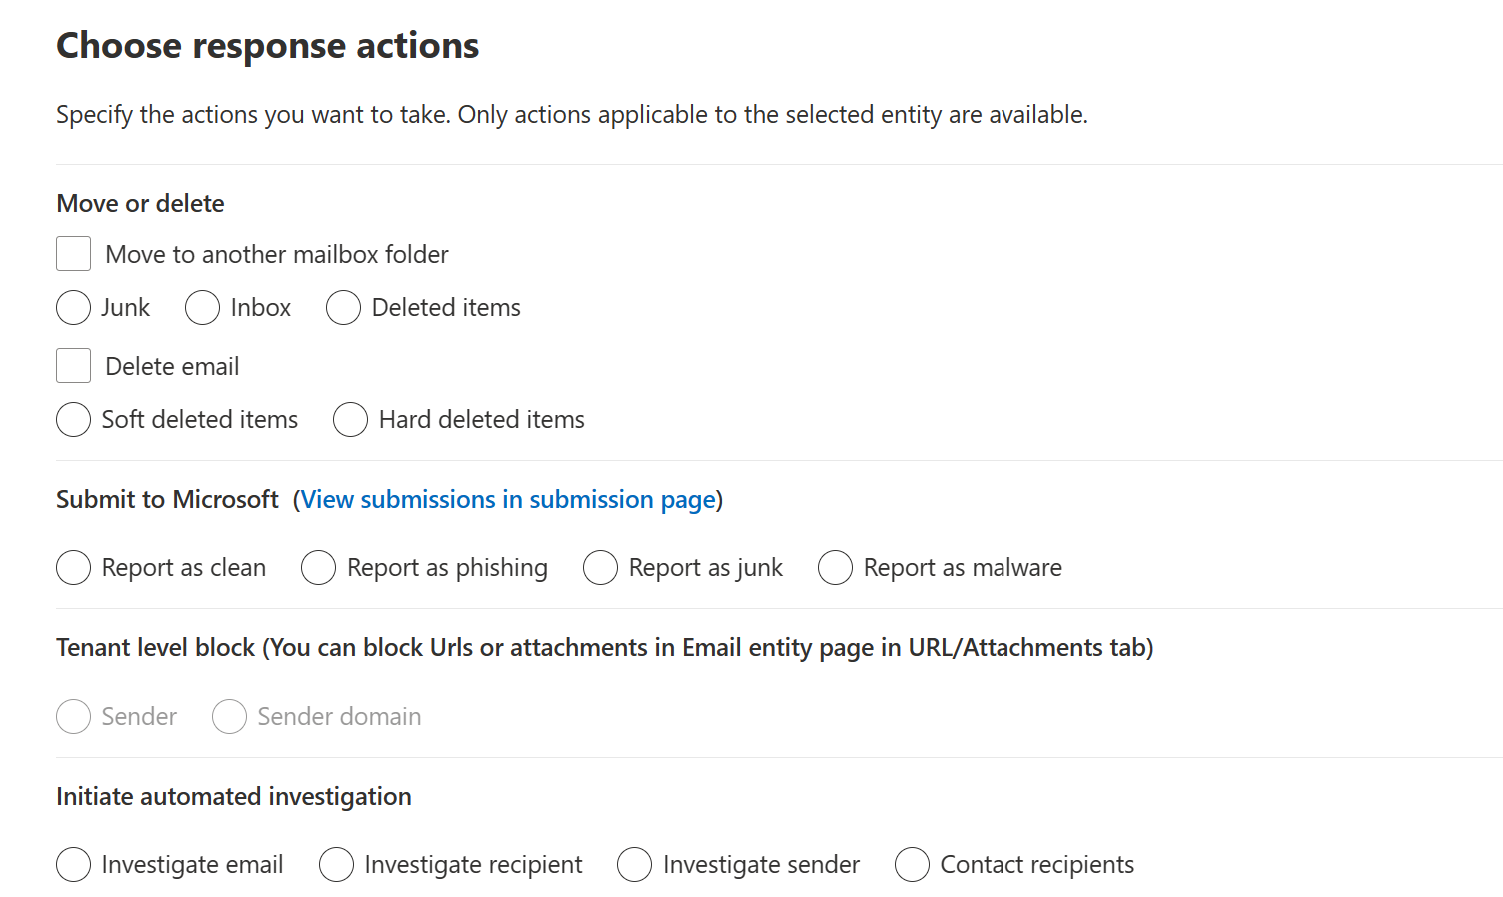Select the Junk folder option
Viewport: 1503px width, 897px height.
(x=74, y=308)
